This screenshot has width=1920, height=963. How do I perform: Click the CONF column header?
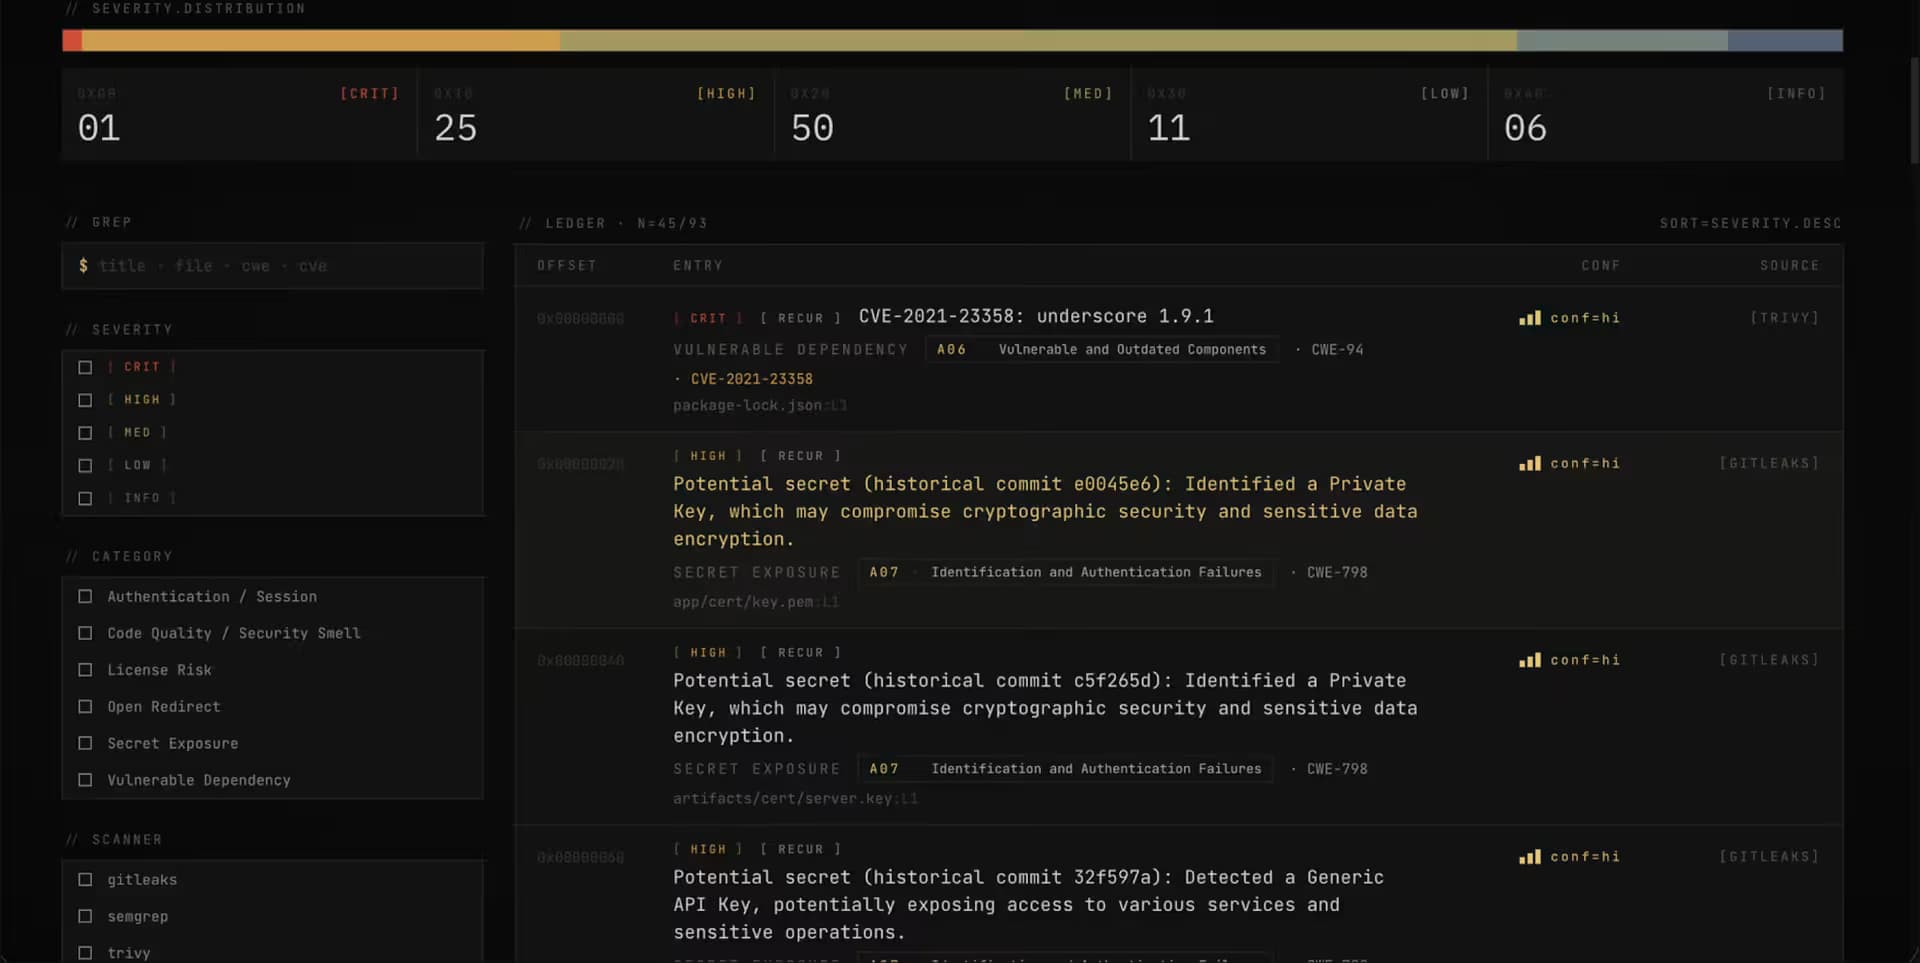click(1600, 266)
